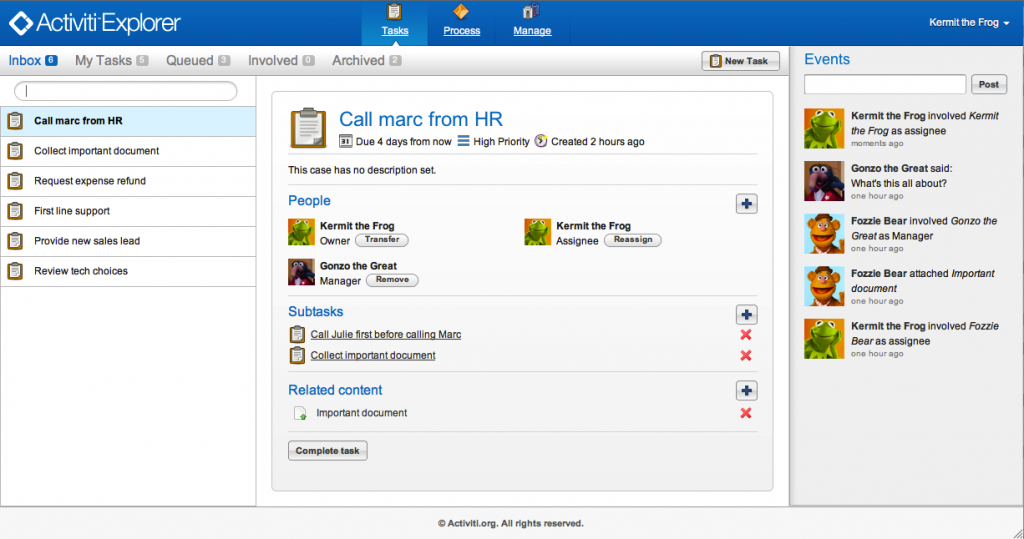Switch to the My Tasks tab
The width and height of the screenshot is (1024, 539).
point(112,61)
